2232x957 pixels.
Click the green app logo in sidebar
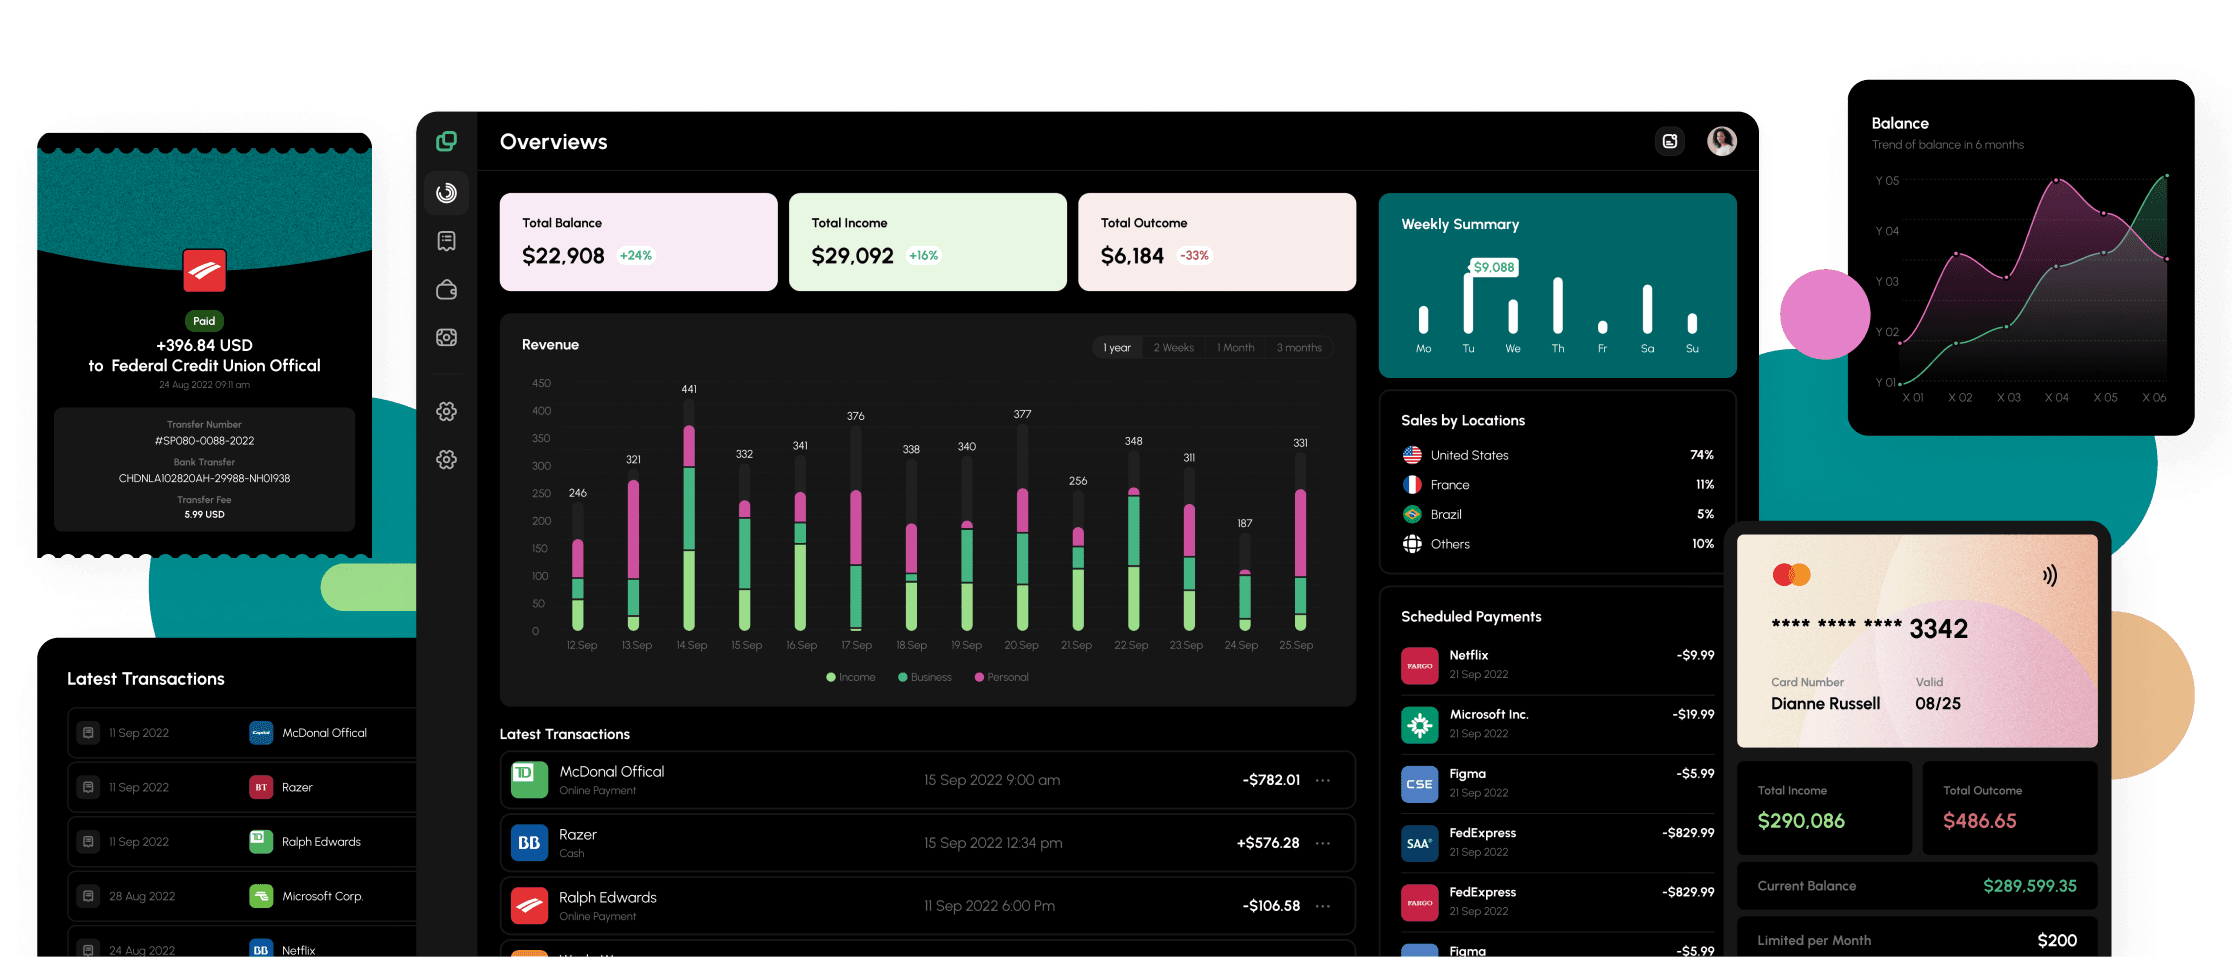pos(446,141)
